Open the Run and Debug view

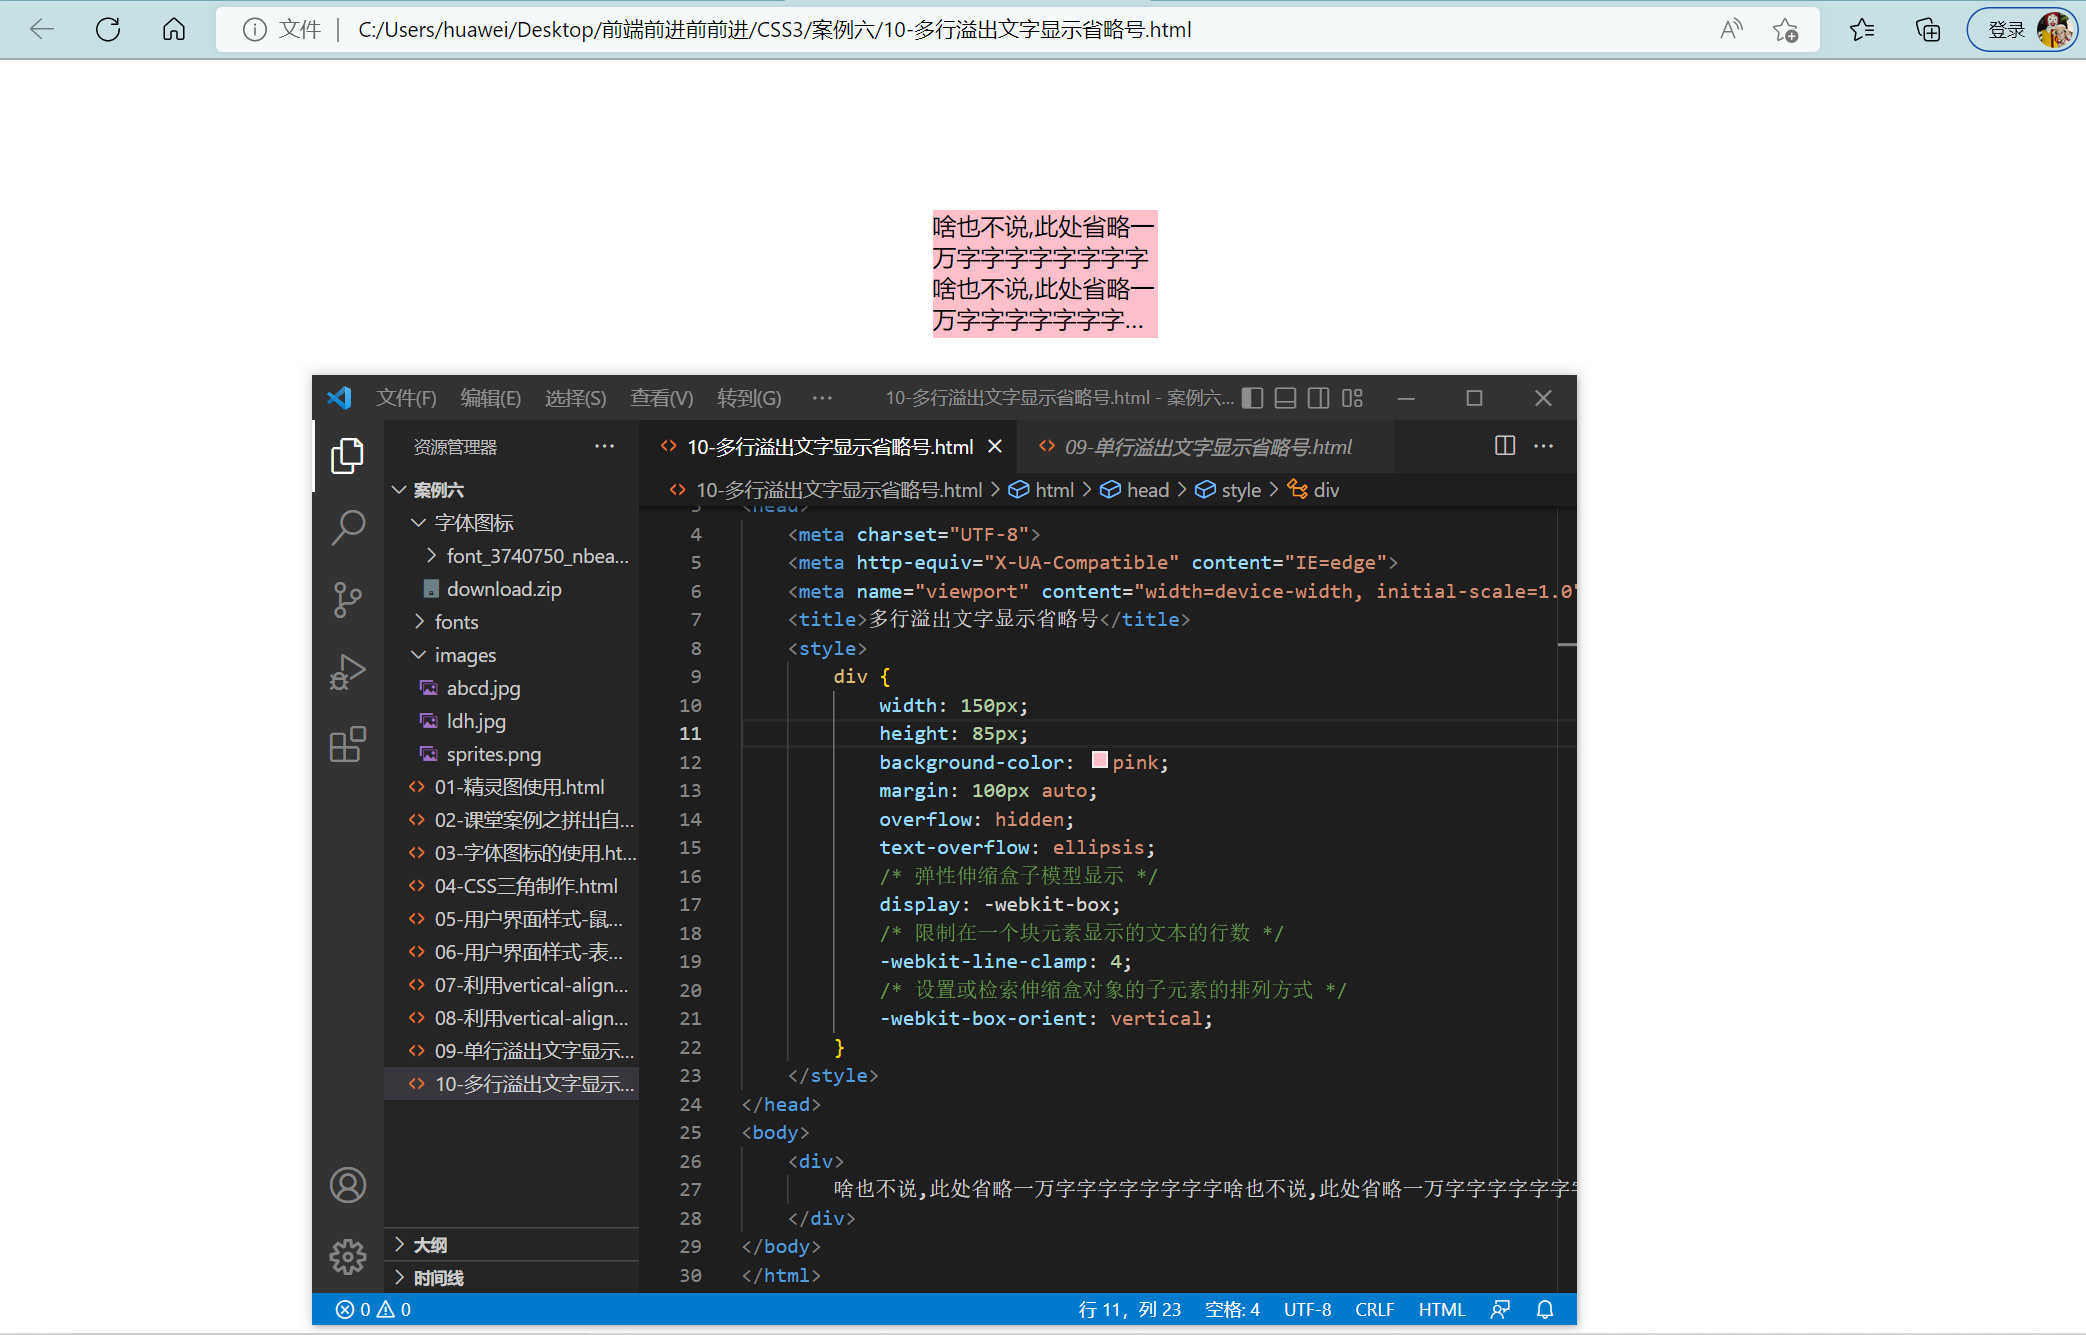tap(348, 672)
